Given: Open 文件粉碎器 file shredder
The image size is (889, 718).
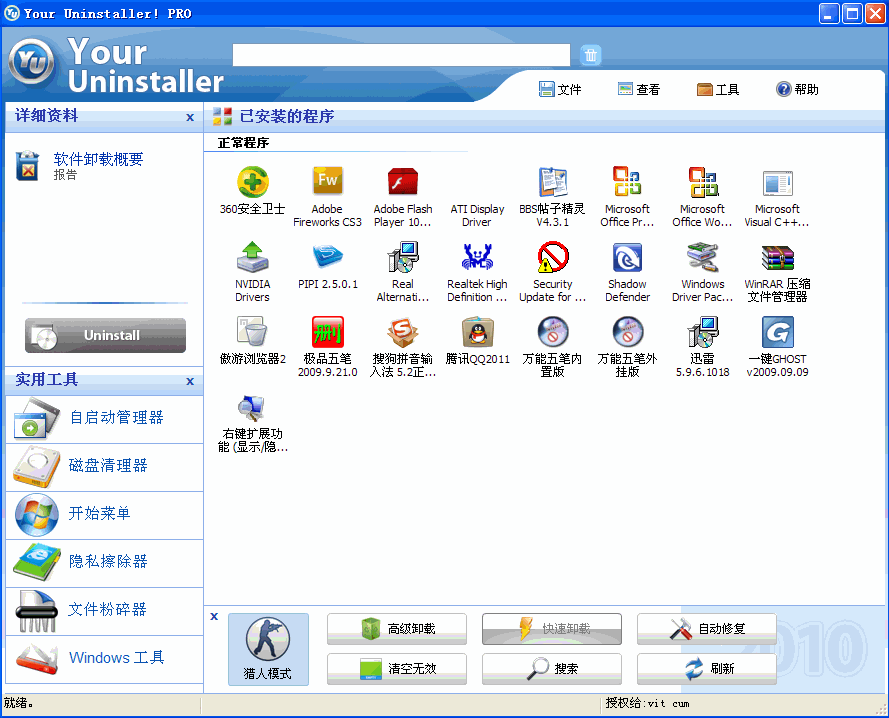Looking at the screenshot, I should (x=104, y=611).
